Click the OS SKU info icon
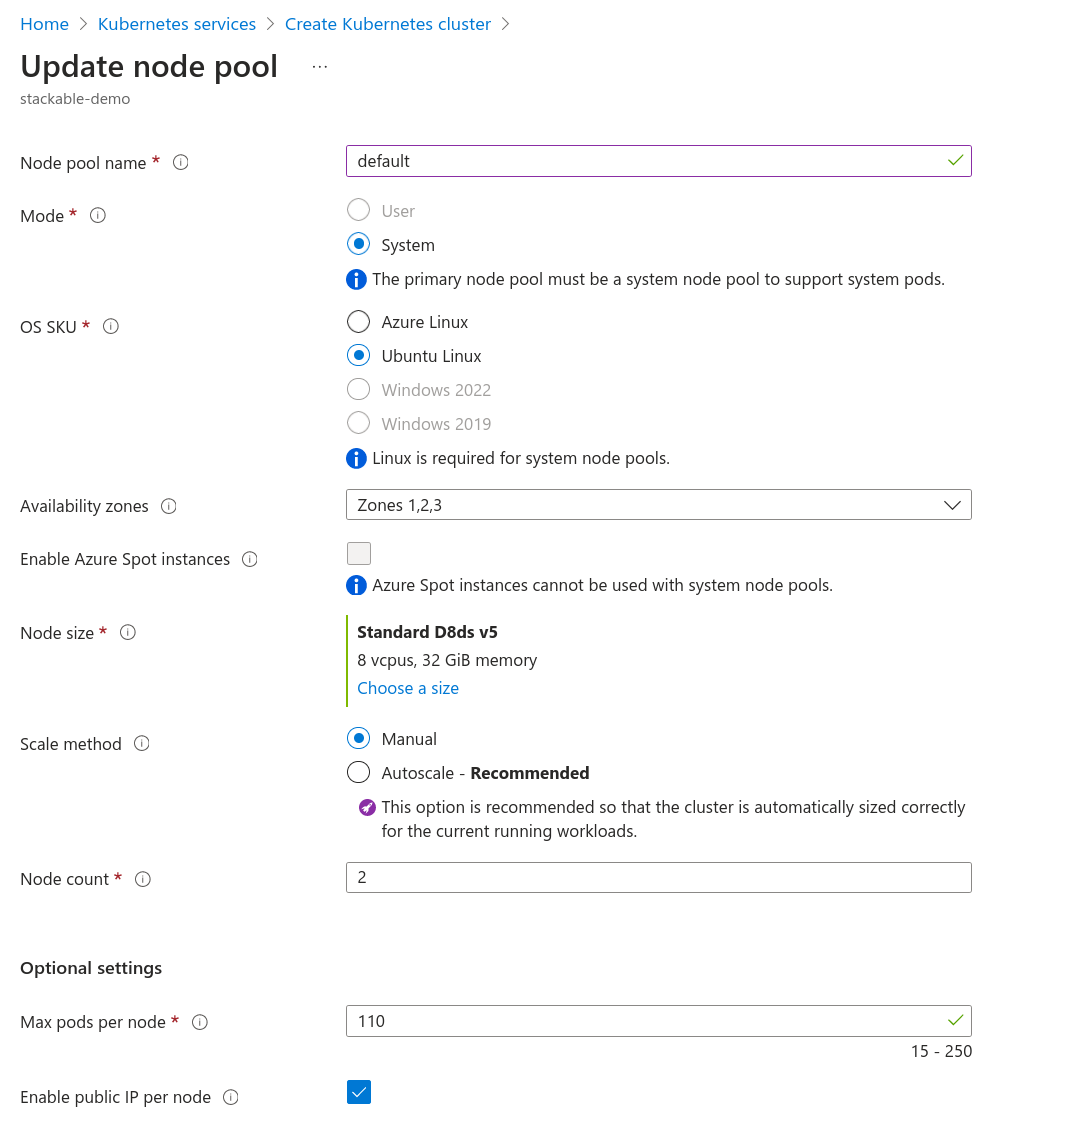The height and width of the screenshot is (1125, 1075). pyautogui.click(x=111, y=326)
